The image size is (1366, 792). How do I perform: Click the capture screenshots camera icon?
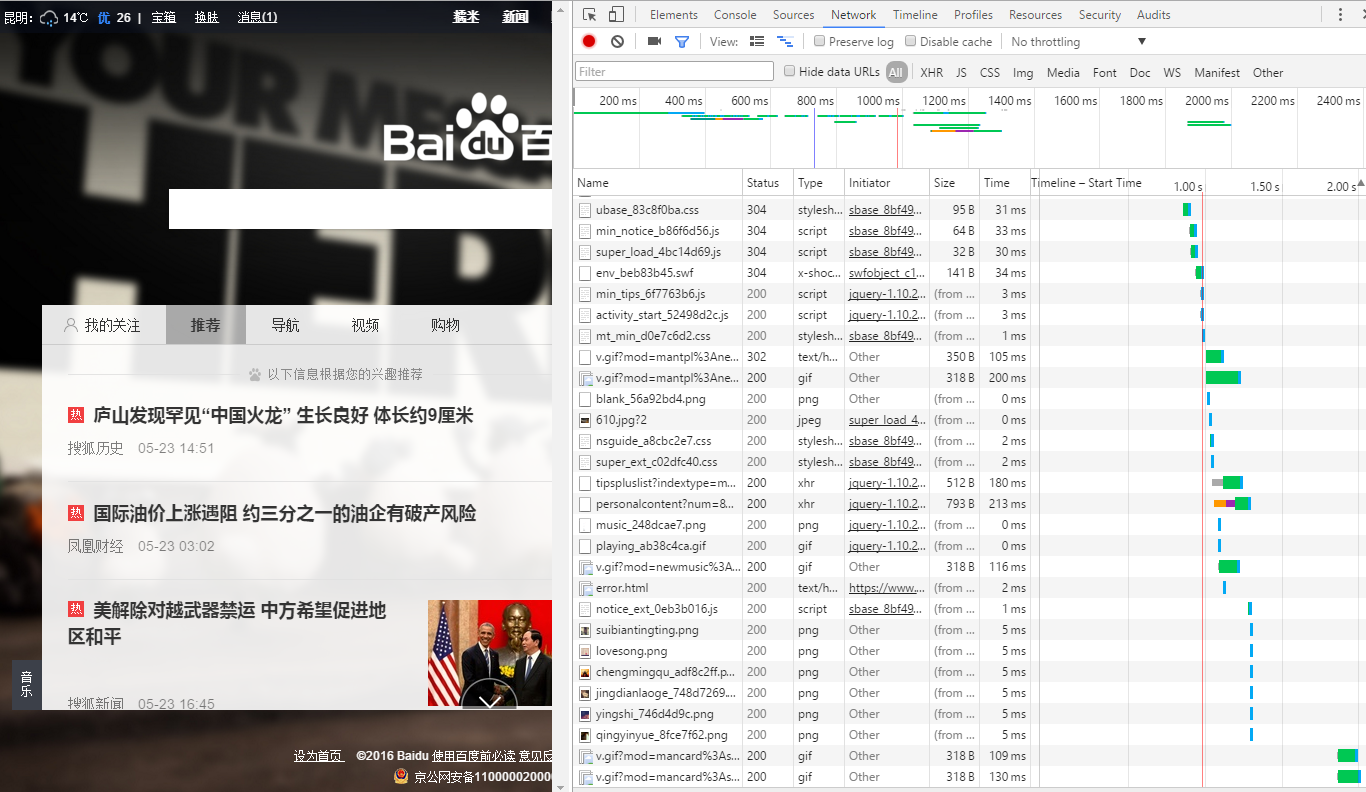coord(654,41)
